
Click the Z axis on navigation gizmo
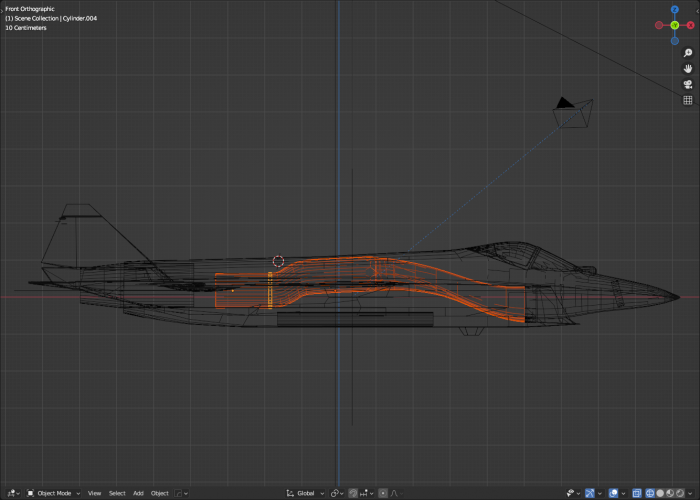[675, 9]
